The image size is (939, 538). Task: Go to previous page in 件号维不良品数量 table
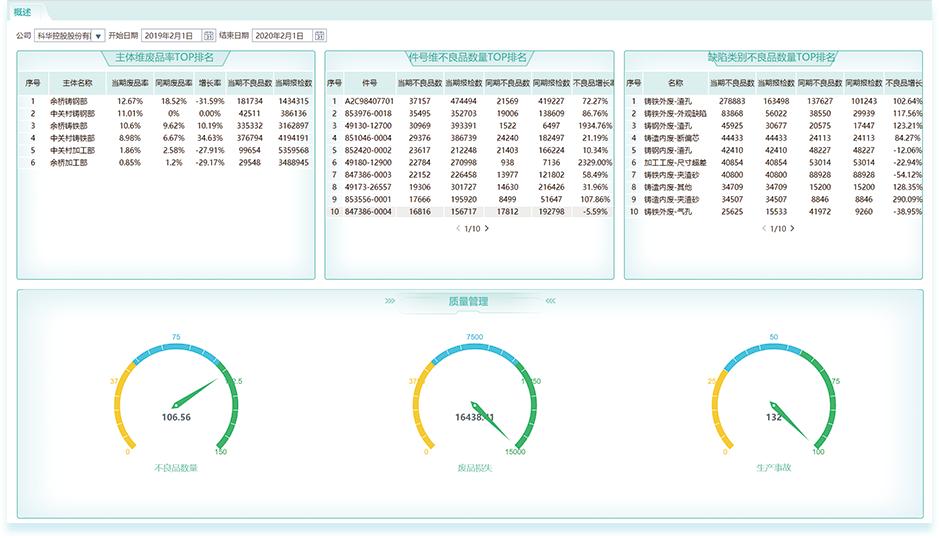[457, 229]
